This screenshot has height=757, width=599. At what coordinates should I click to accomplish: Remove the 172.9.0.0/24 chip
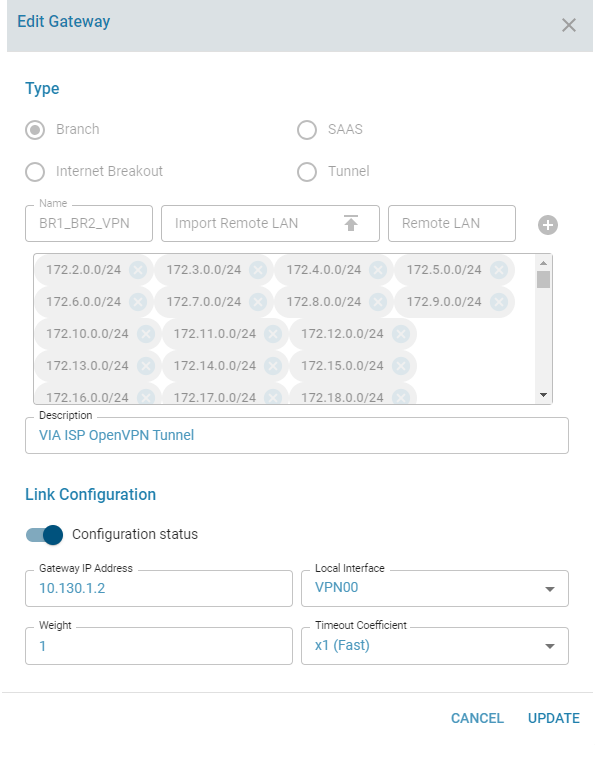point(499,302)
